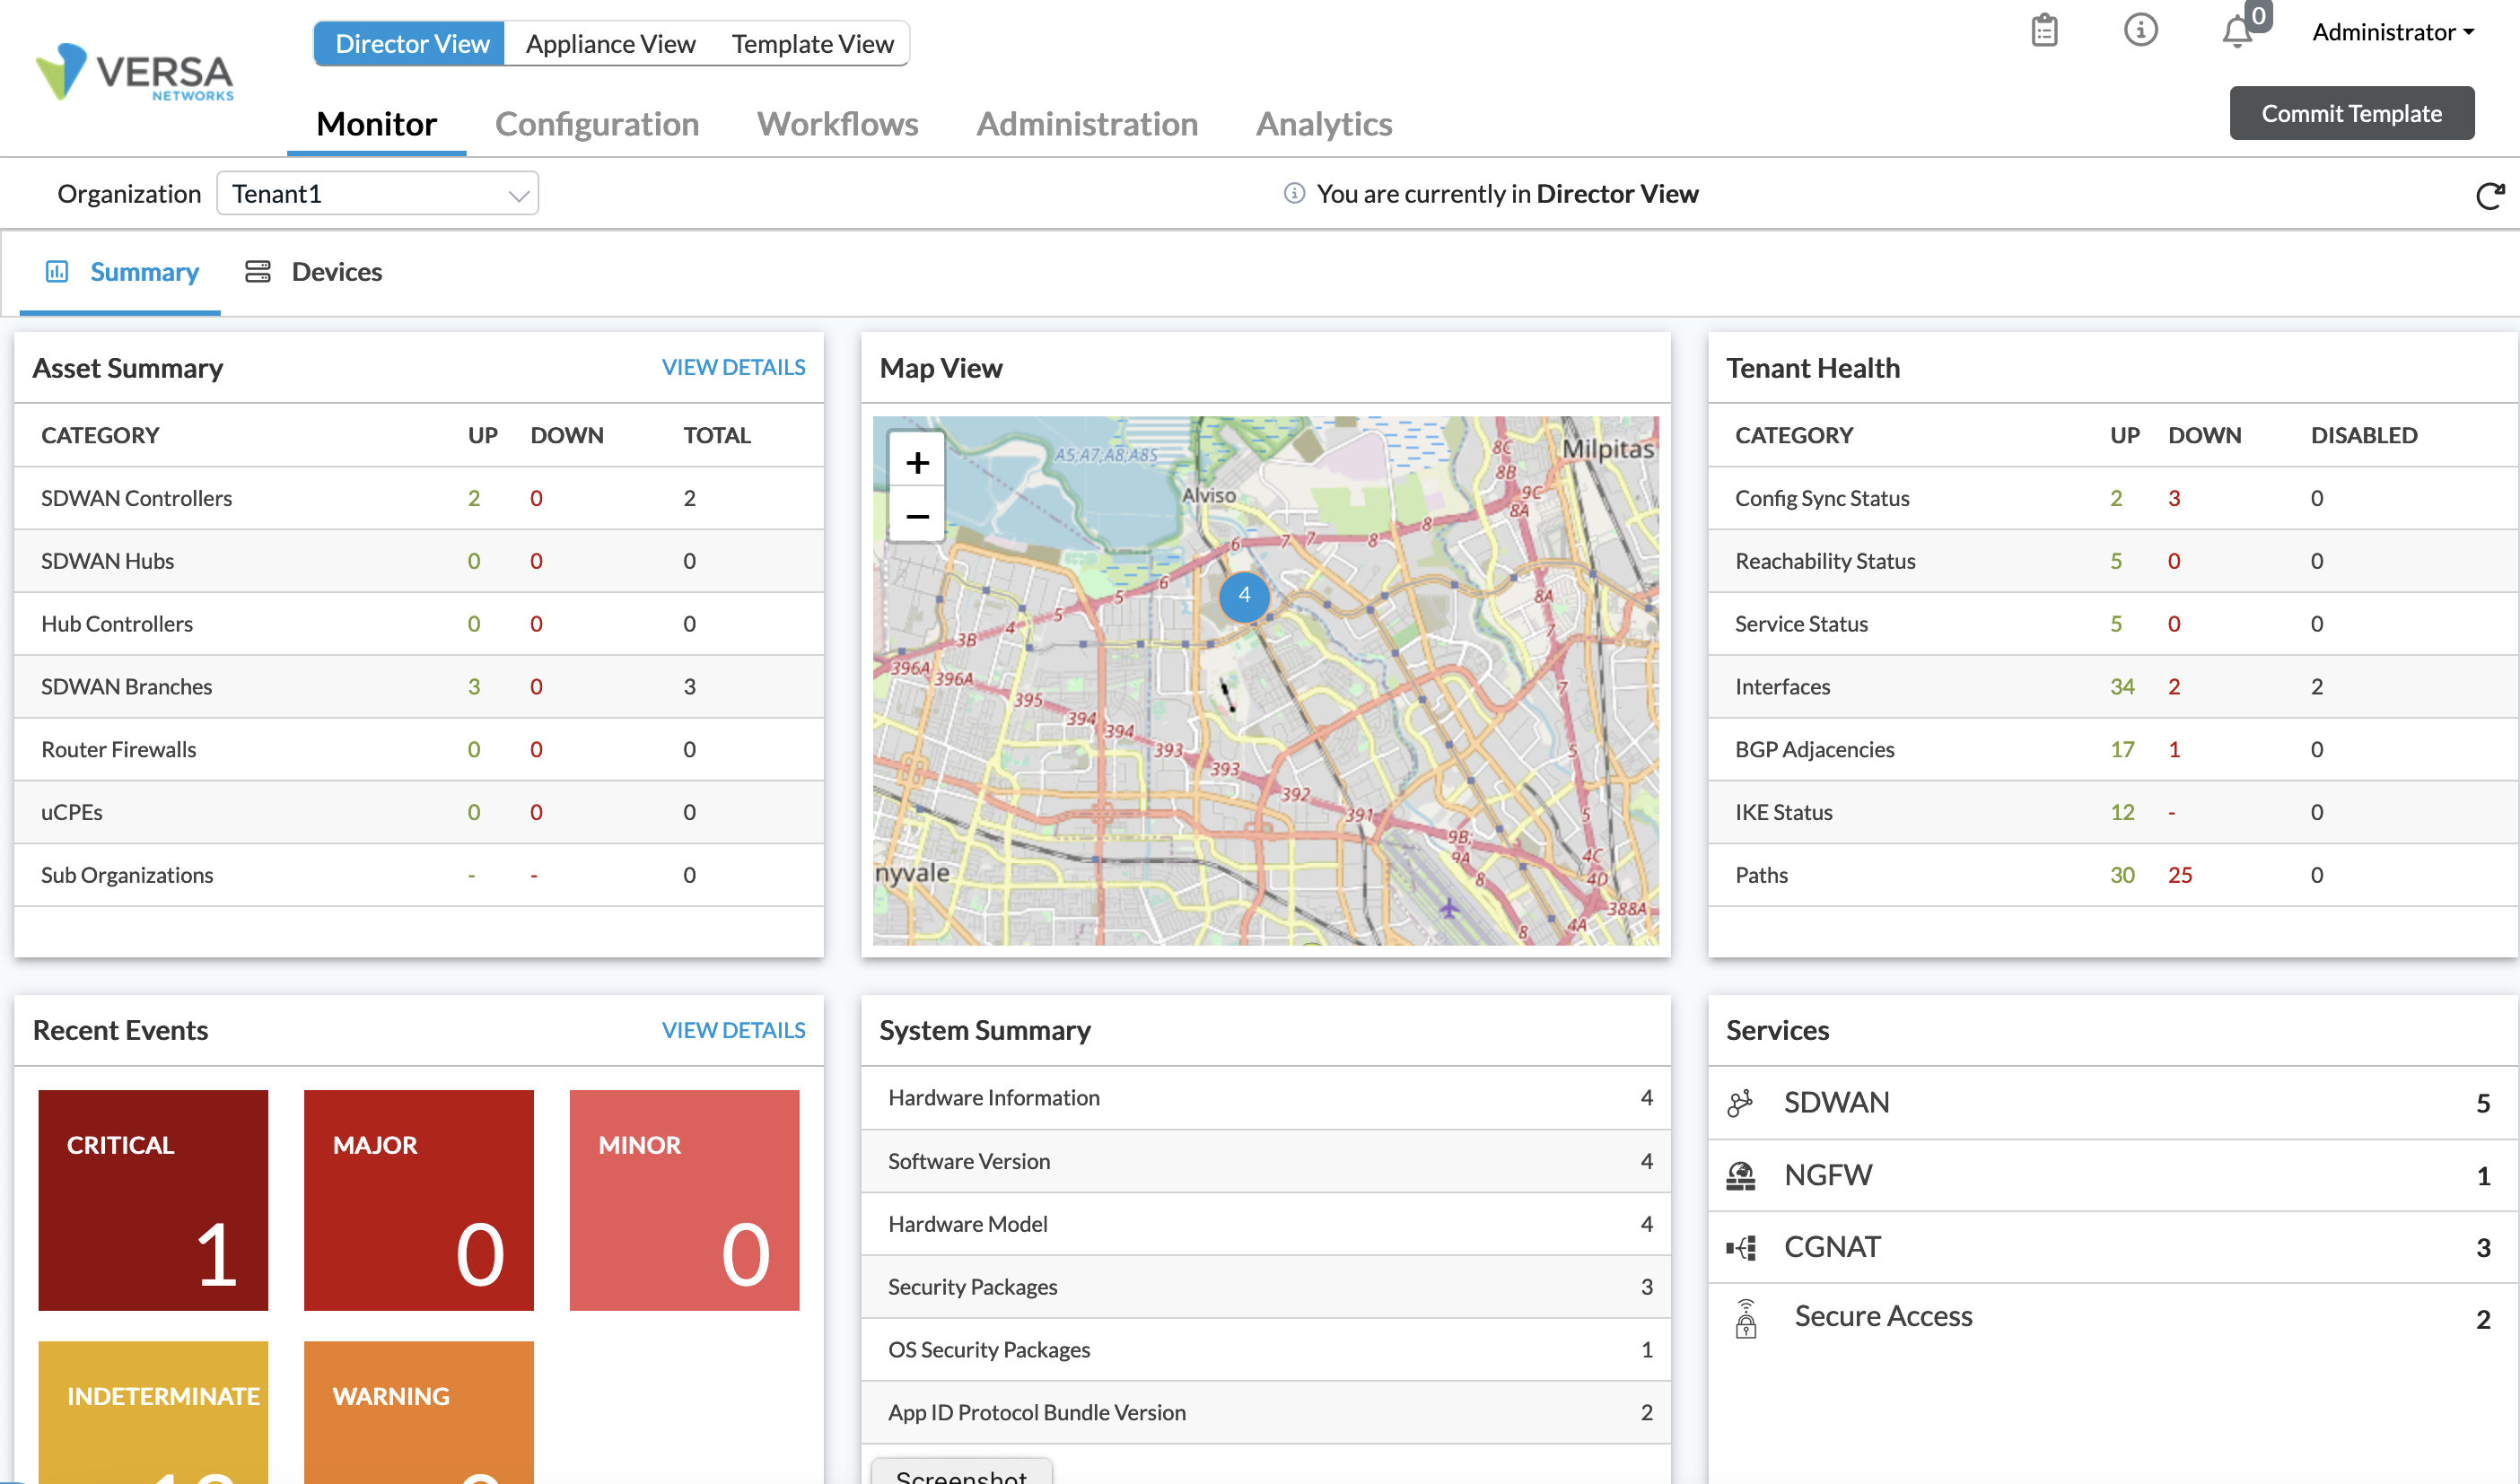2520x1484 pixels.
Task: Click the refresh icon at right
Action: [2489, 195]
